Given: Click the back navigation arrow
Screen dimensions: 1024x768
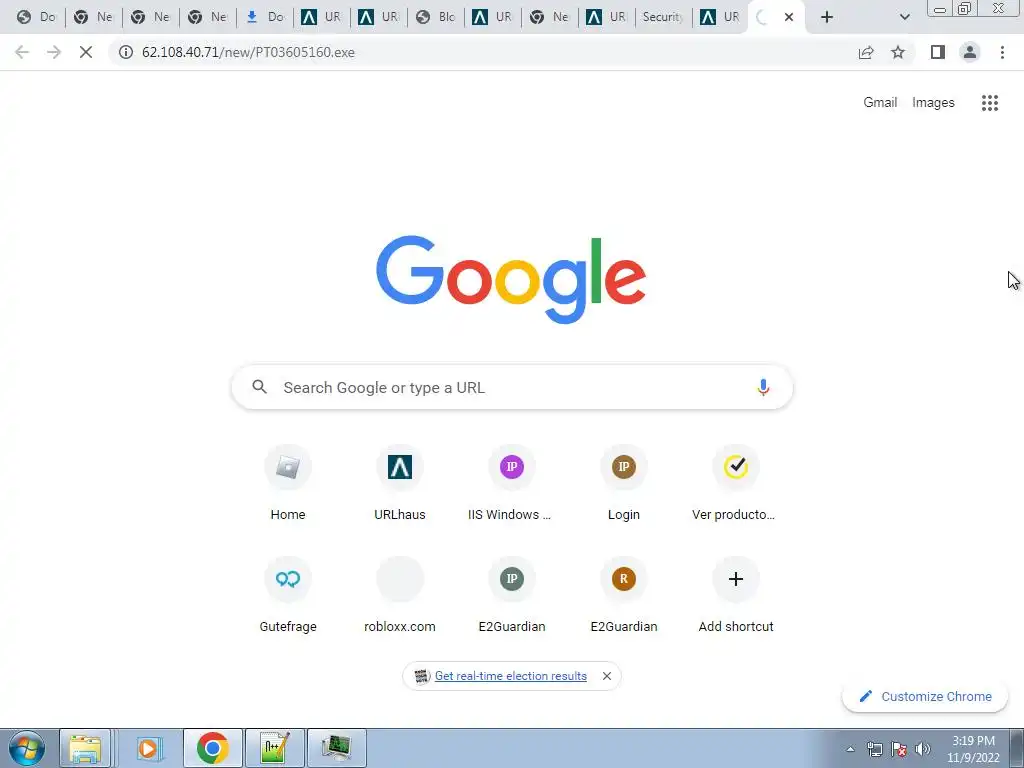Looking at the screenshot, I should (x=22, y=52).
